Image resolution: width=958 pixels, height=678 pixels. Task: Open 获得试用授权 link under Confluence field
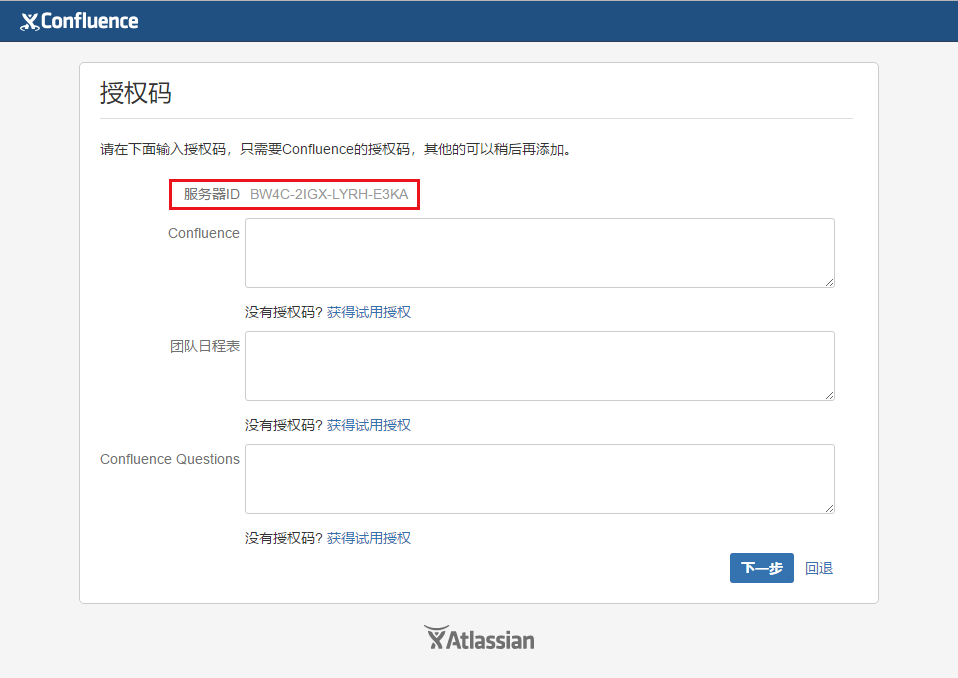tap(368, 312)
